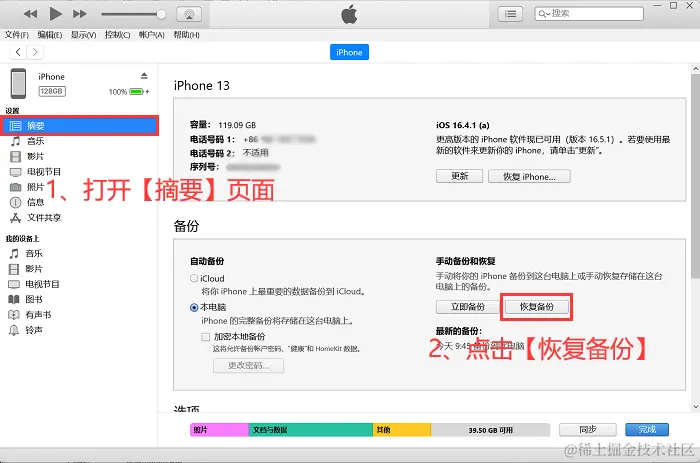The width and height of the screenshot is (700, 463).
Task: Select the iCloud backup radio button
Action: coord(194,278)
